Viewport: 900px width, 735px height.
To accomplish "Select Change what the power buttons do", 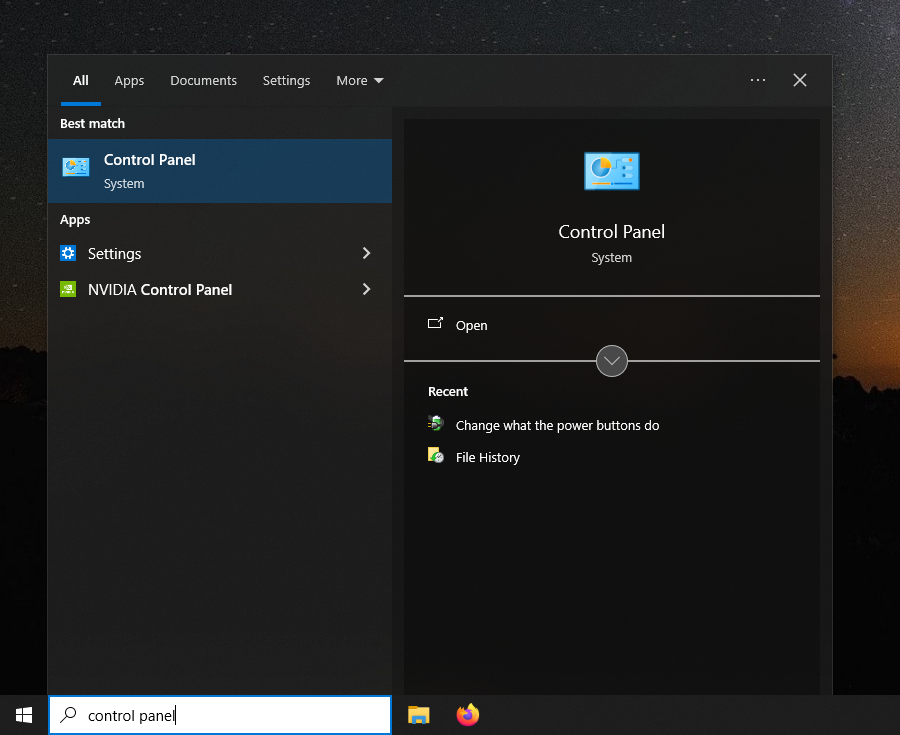I will (x=557, y=424).
